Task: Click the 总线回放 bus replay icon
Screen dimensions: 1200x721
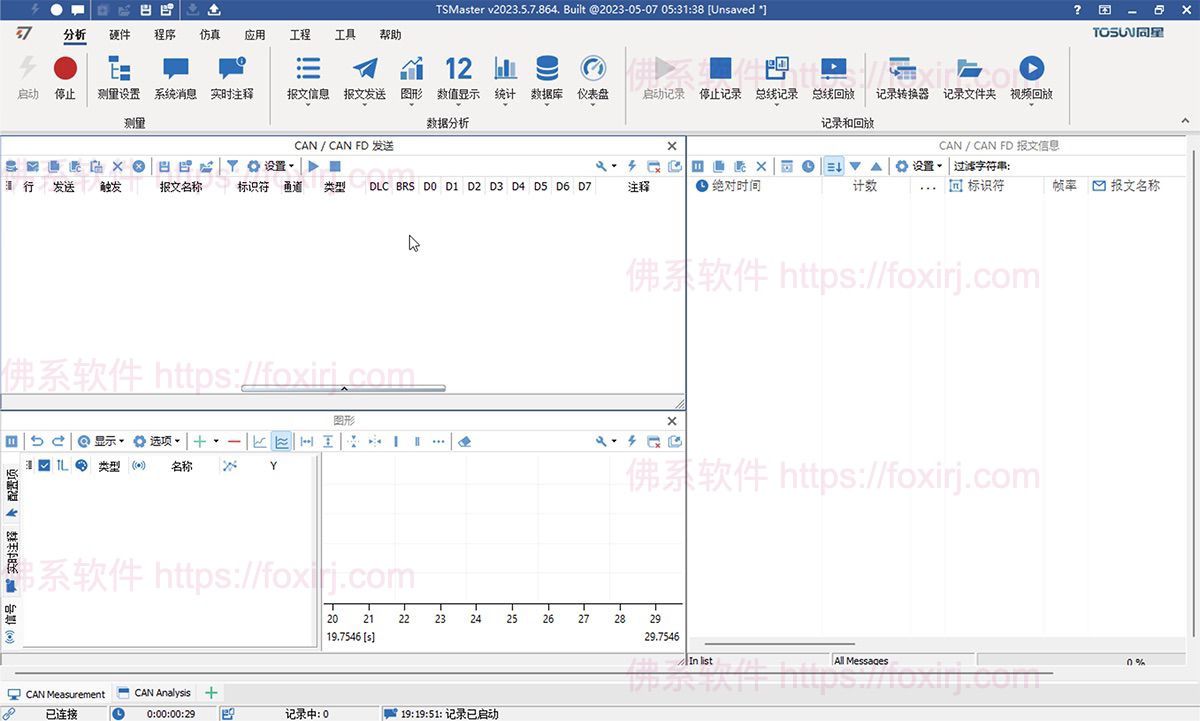Action: pos(833,78)
